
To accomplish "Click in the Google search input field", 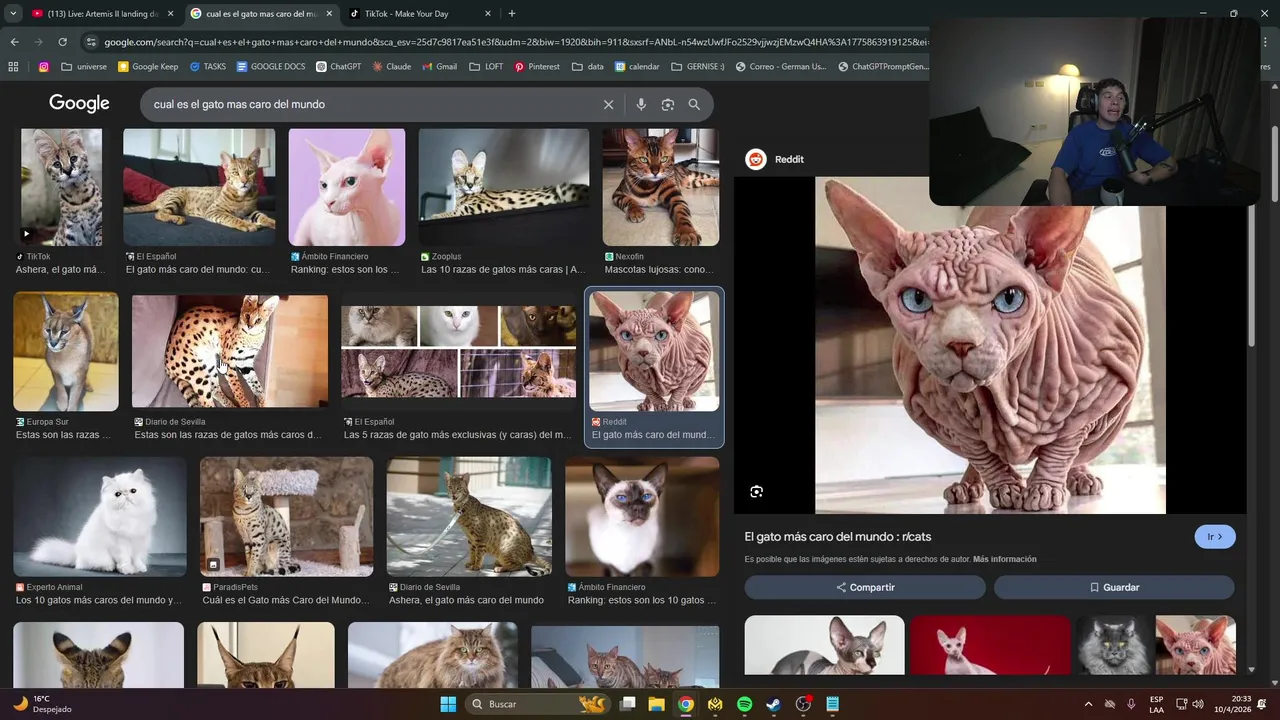I will pos(370,104).
